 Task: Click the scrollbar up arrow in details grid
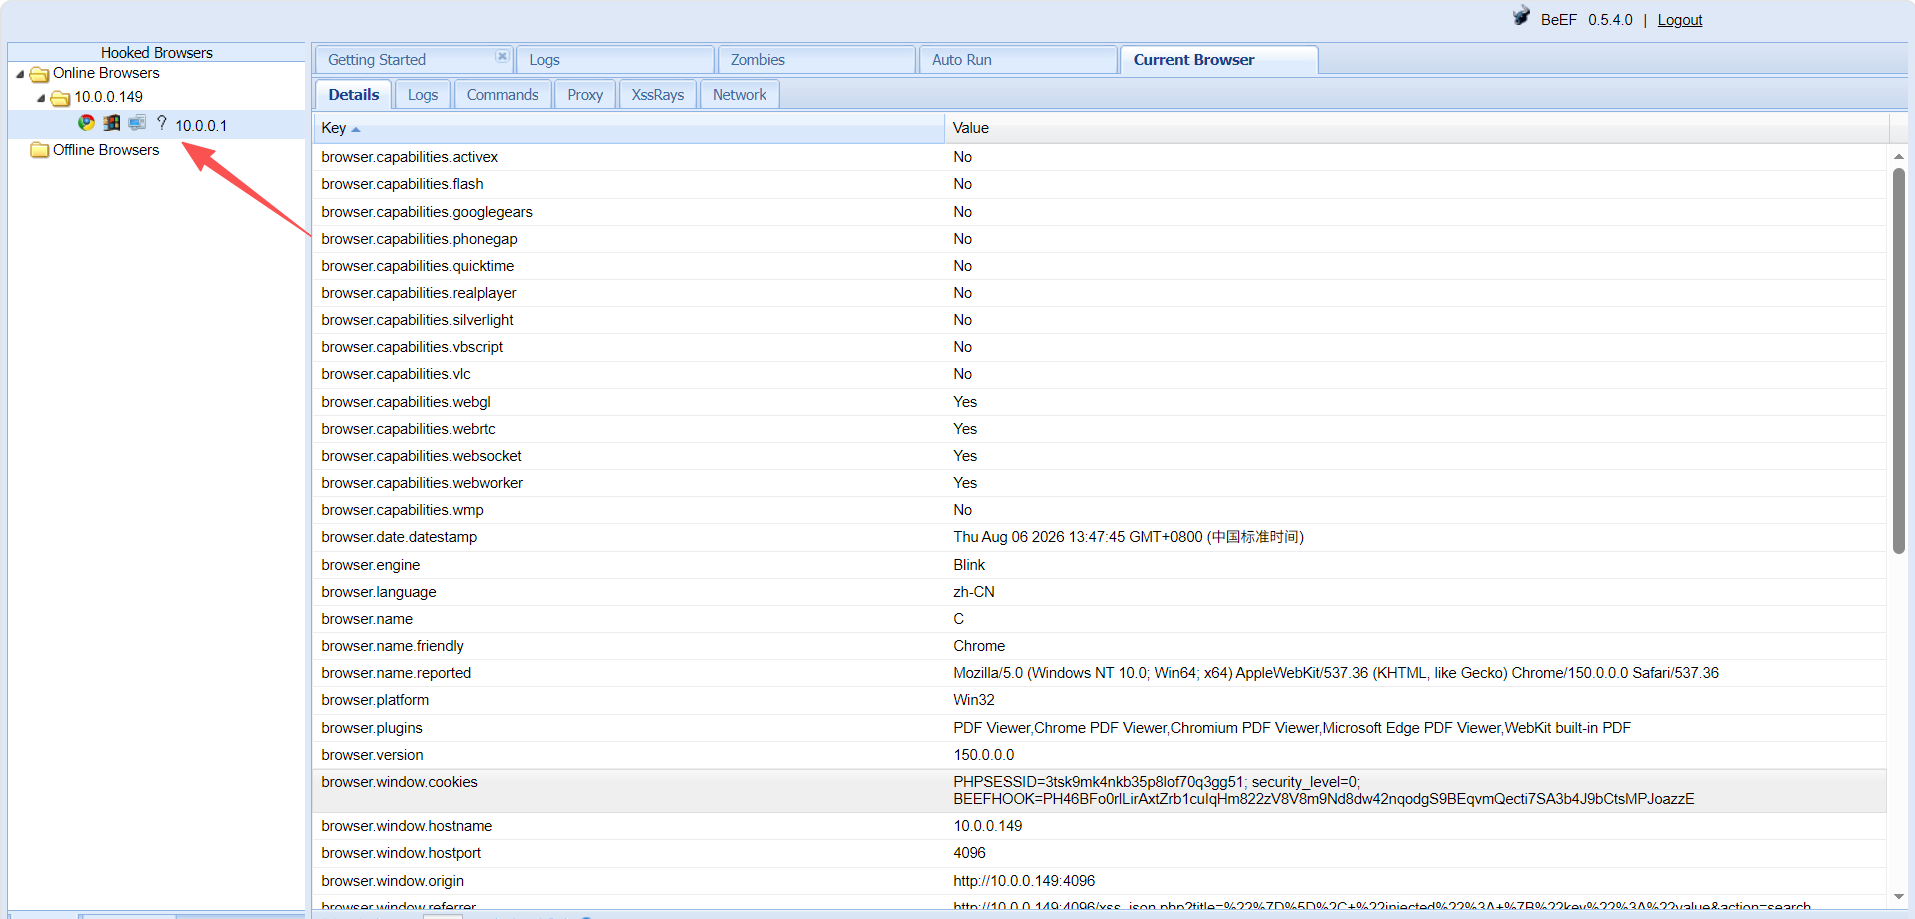click(x=1898, y=156)
